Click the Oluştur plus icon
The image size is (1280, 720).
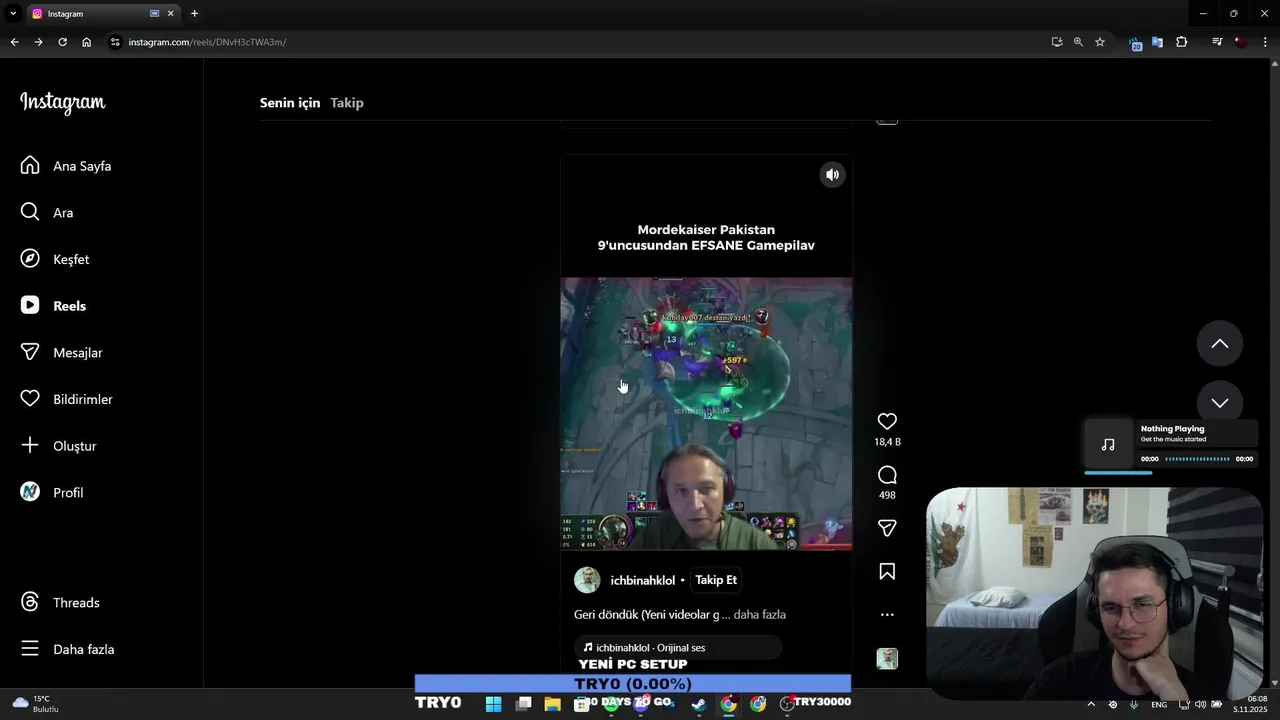30,445
